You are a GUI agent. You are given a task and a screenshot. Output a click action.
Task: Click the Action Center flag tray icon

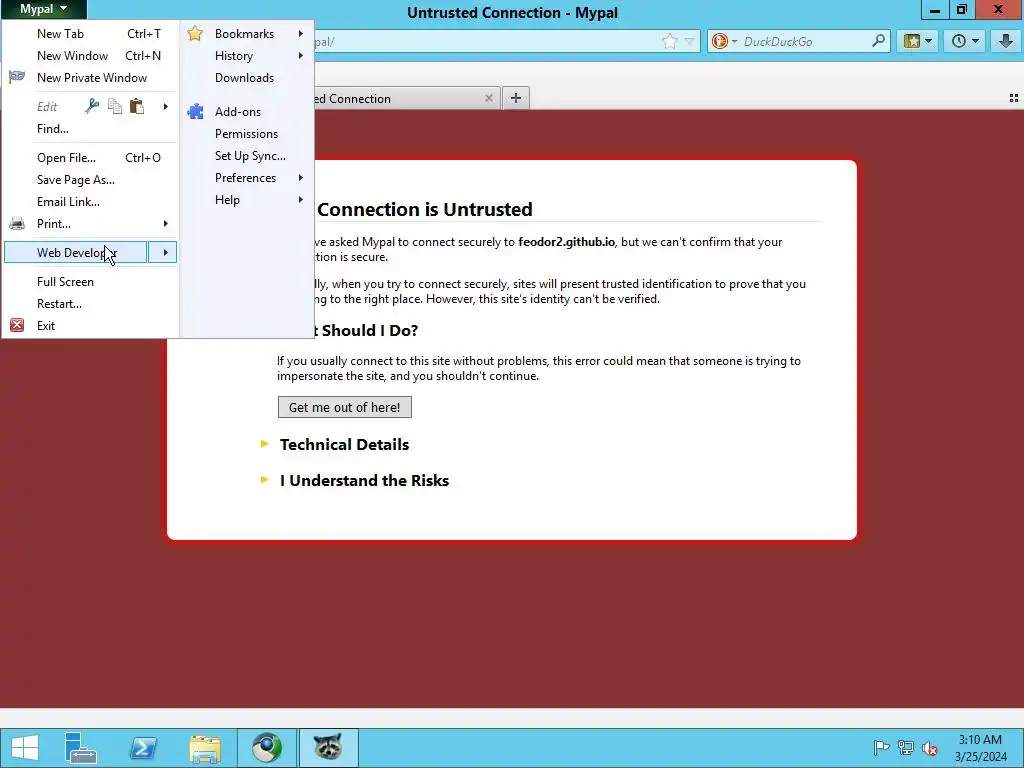tap(881, 748)
